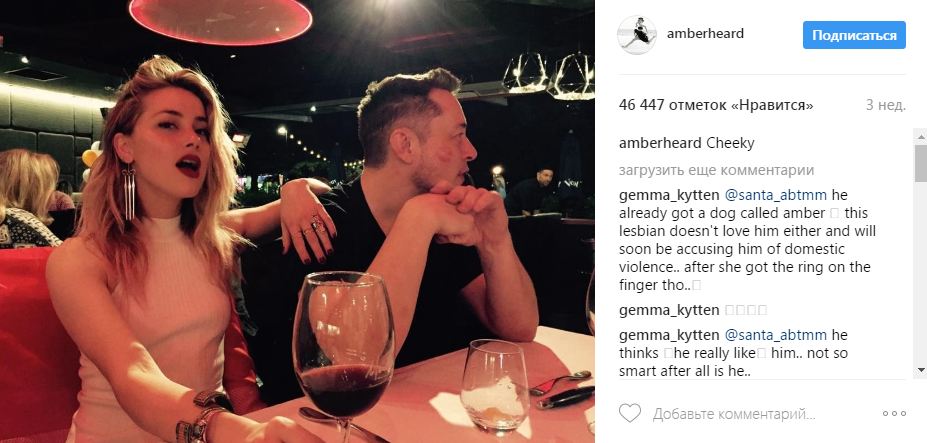Load more comments via загрузить еще комментарии

[x=717, y=170]
